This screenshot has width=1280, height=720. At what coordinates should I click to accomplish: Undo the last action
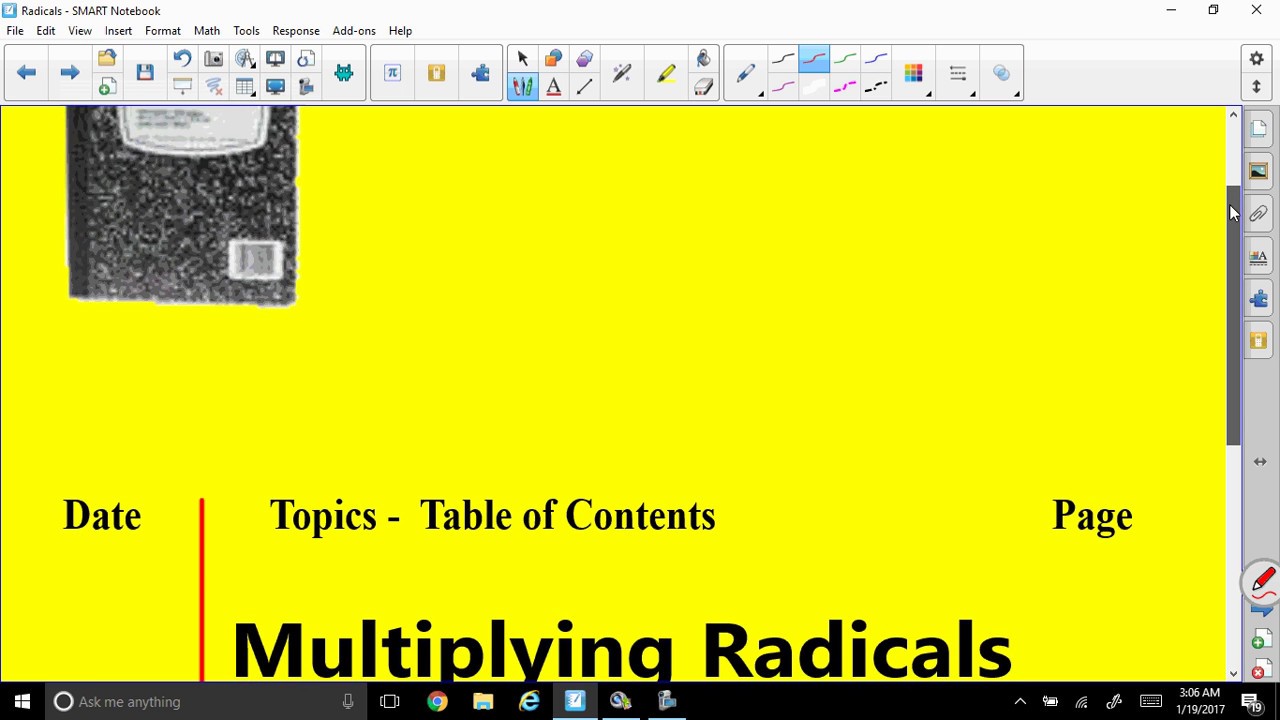(182, 59)
